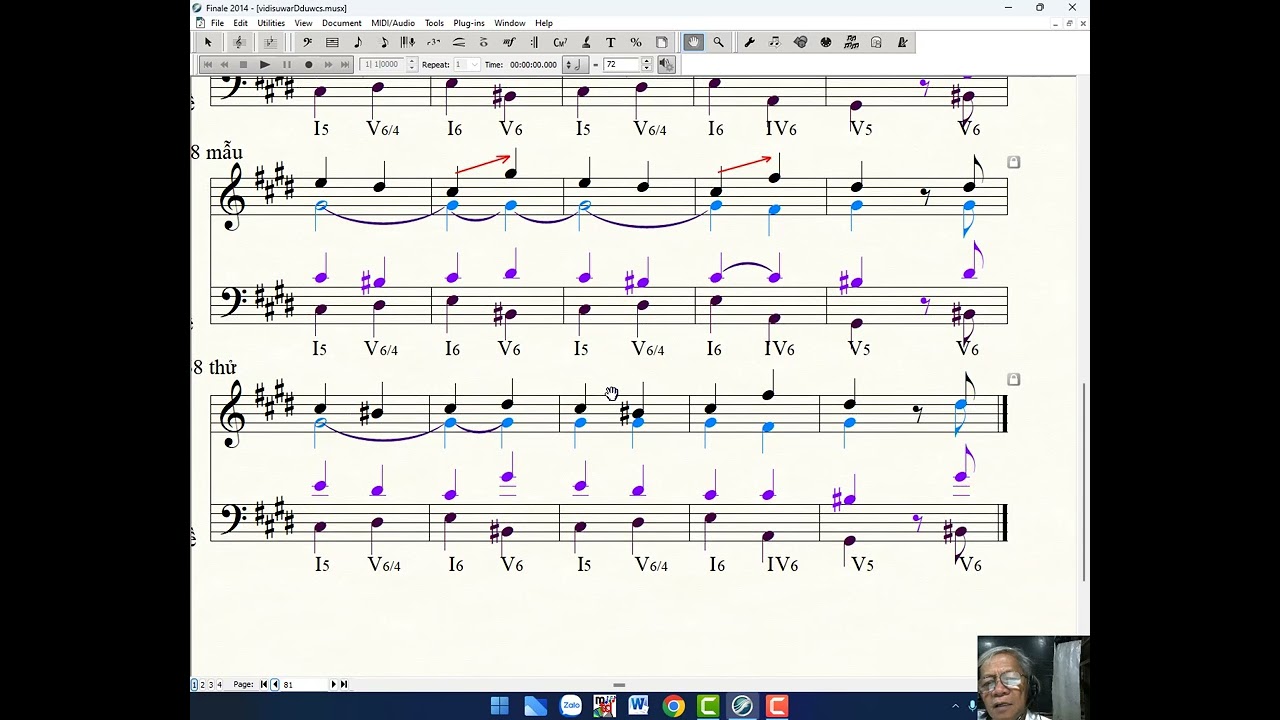Switch to Layer 1

194,684
